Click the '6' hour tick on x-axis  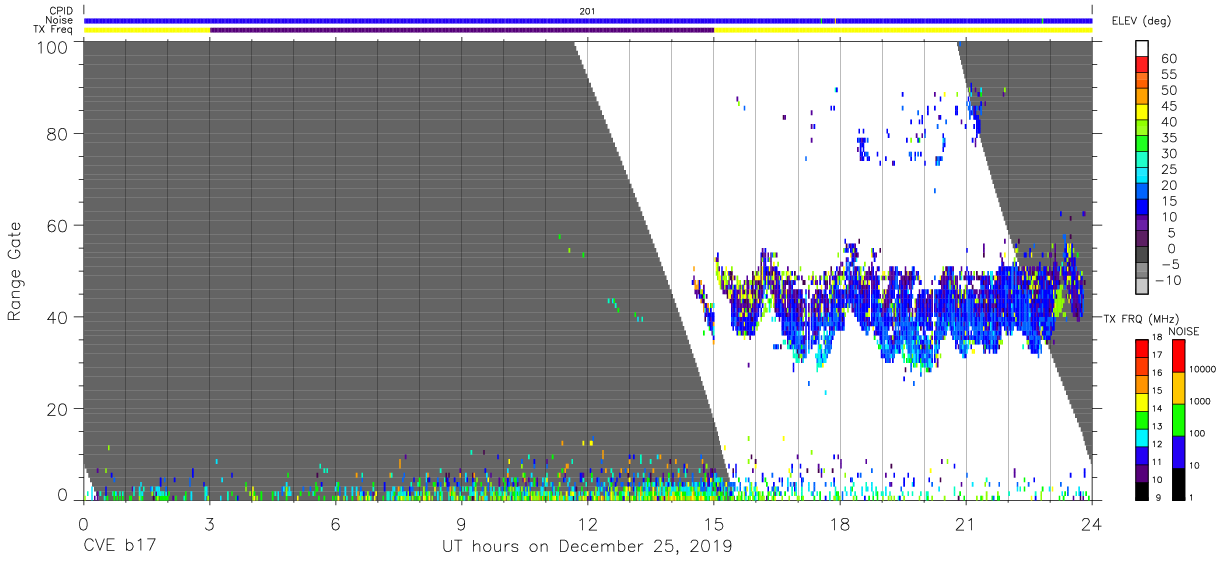point(335,523)
